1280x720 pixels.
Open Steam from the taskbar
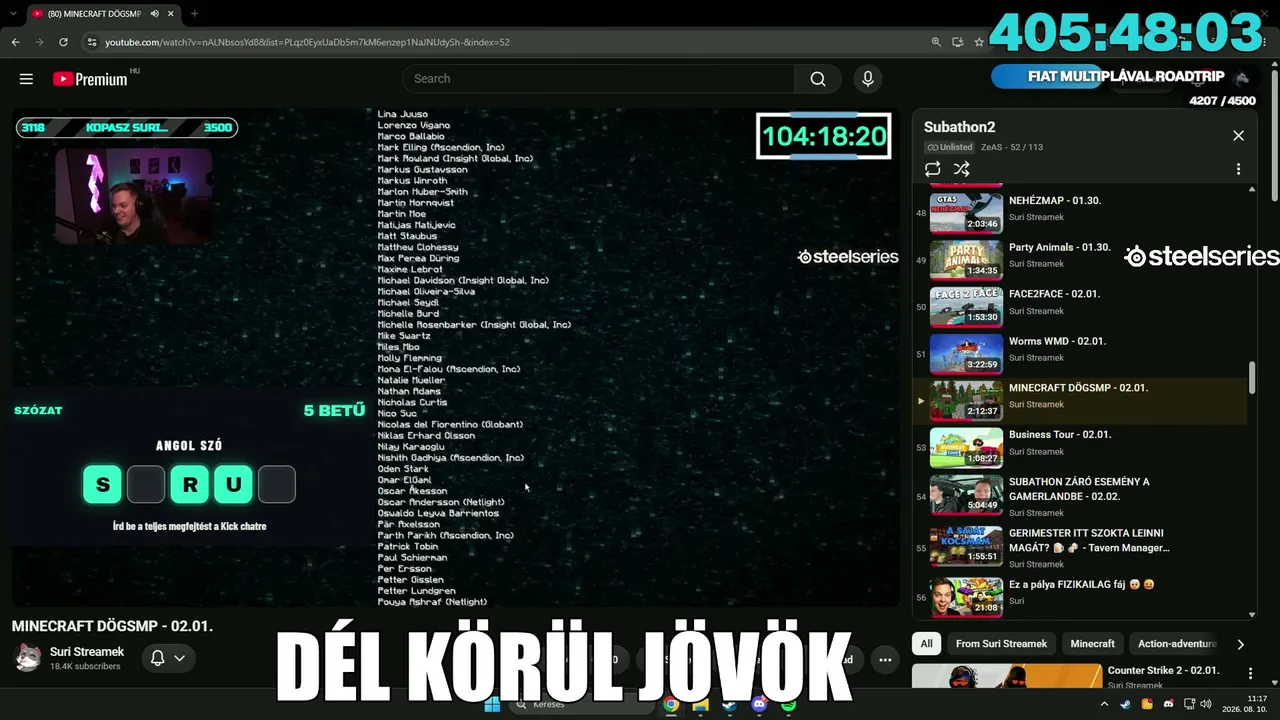[x=730, y=705]
